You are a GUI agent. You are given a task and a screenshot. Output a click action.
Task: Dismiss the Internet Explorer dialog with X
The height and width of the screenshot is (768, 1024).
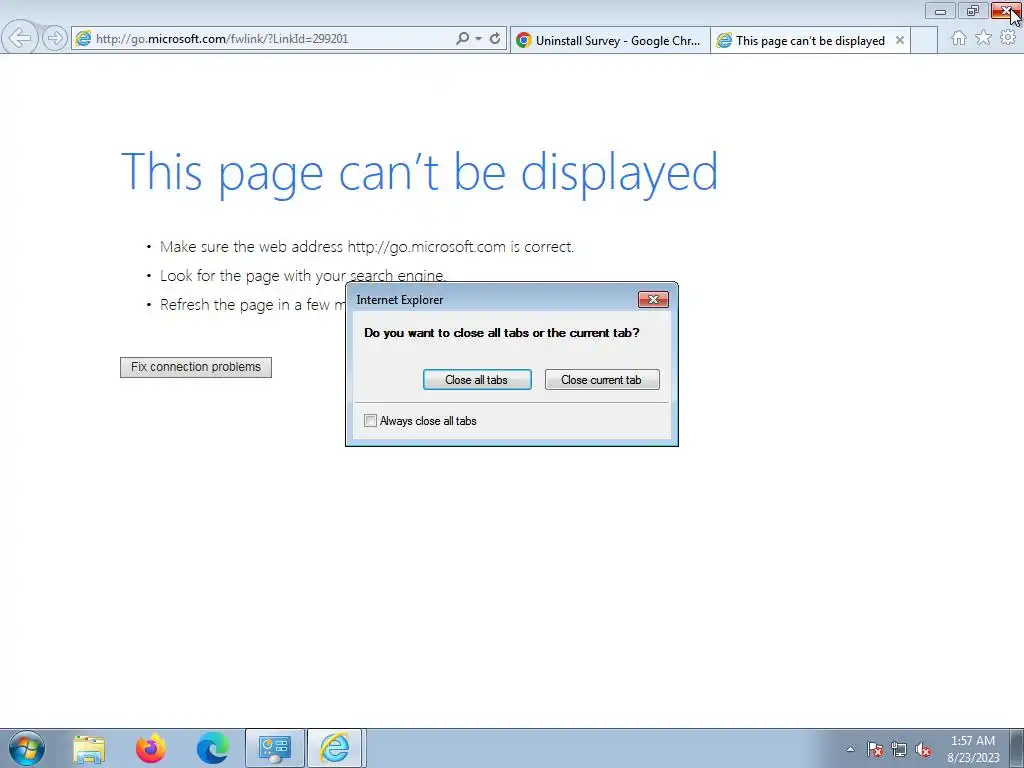coord(653,300)
